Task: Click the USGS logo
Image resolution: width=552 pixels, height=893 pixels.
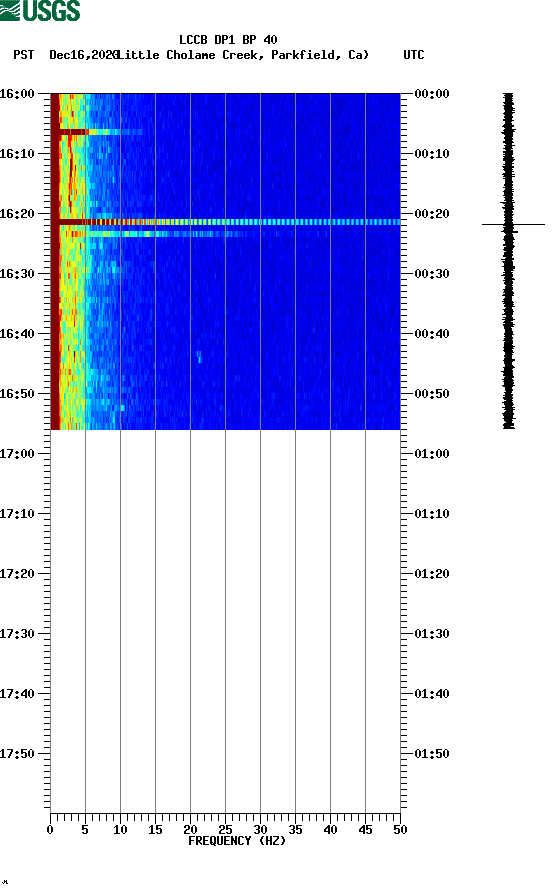Action: point(40,10)
